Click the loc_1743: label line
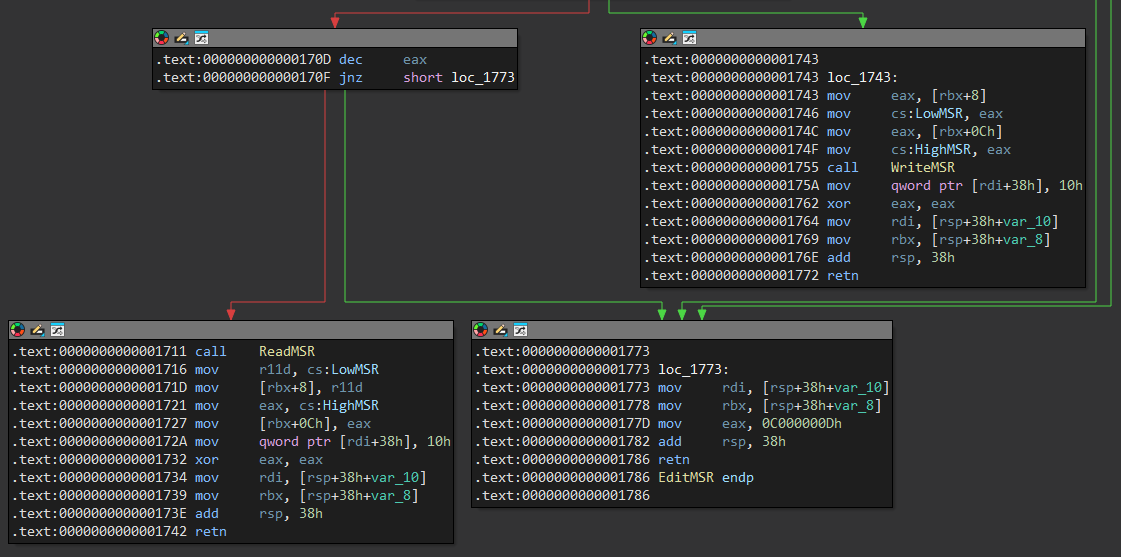The image size is (1121, 557). point(861,78)
